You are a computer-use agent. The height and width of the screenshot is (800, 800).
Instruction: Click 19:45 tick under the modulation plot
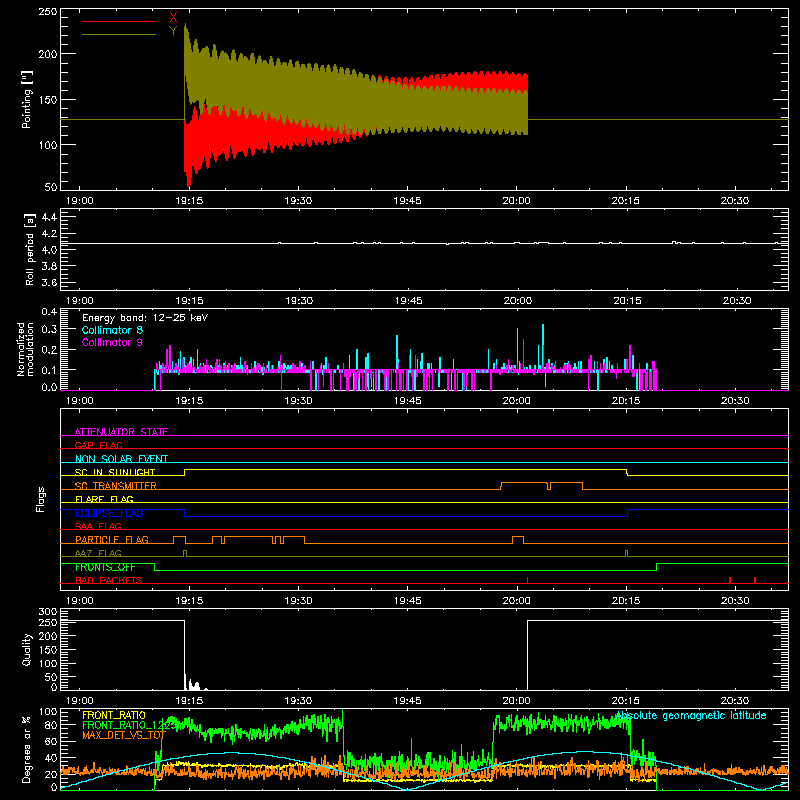click(408, 401)
